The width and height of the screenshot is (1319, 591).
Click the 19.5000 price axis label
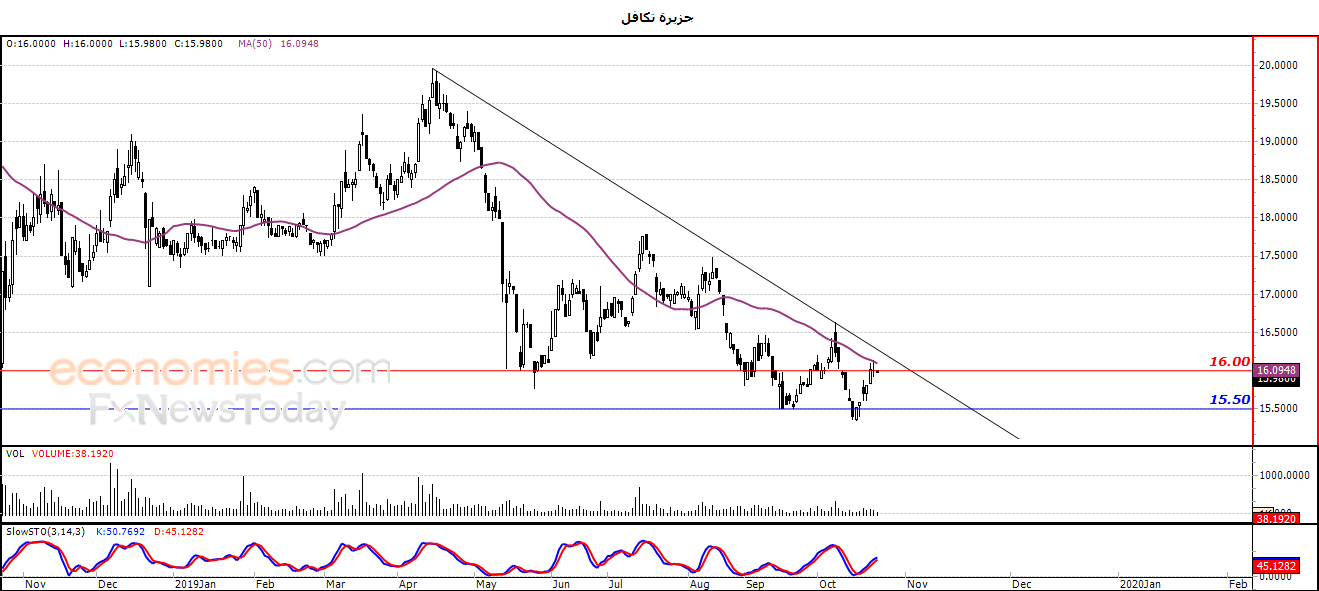[1279, 104]
